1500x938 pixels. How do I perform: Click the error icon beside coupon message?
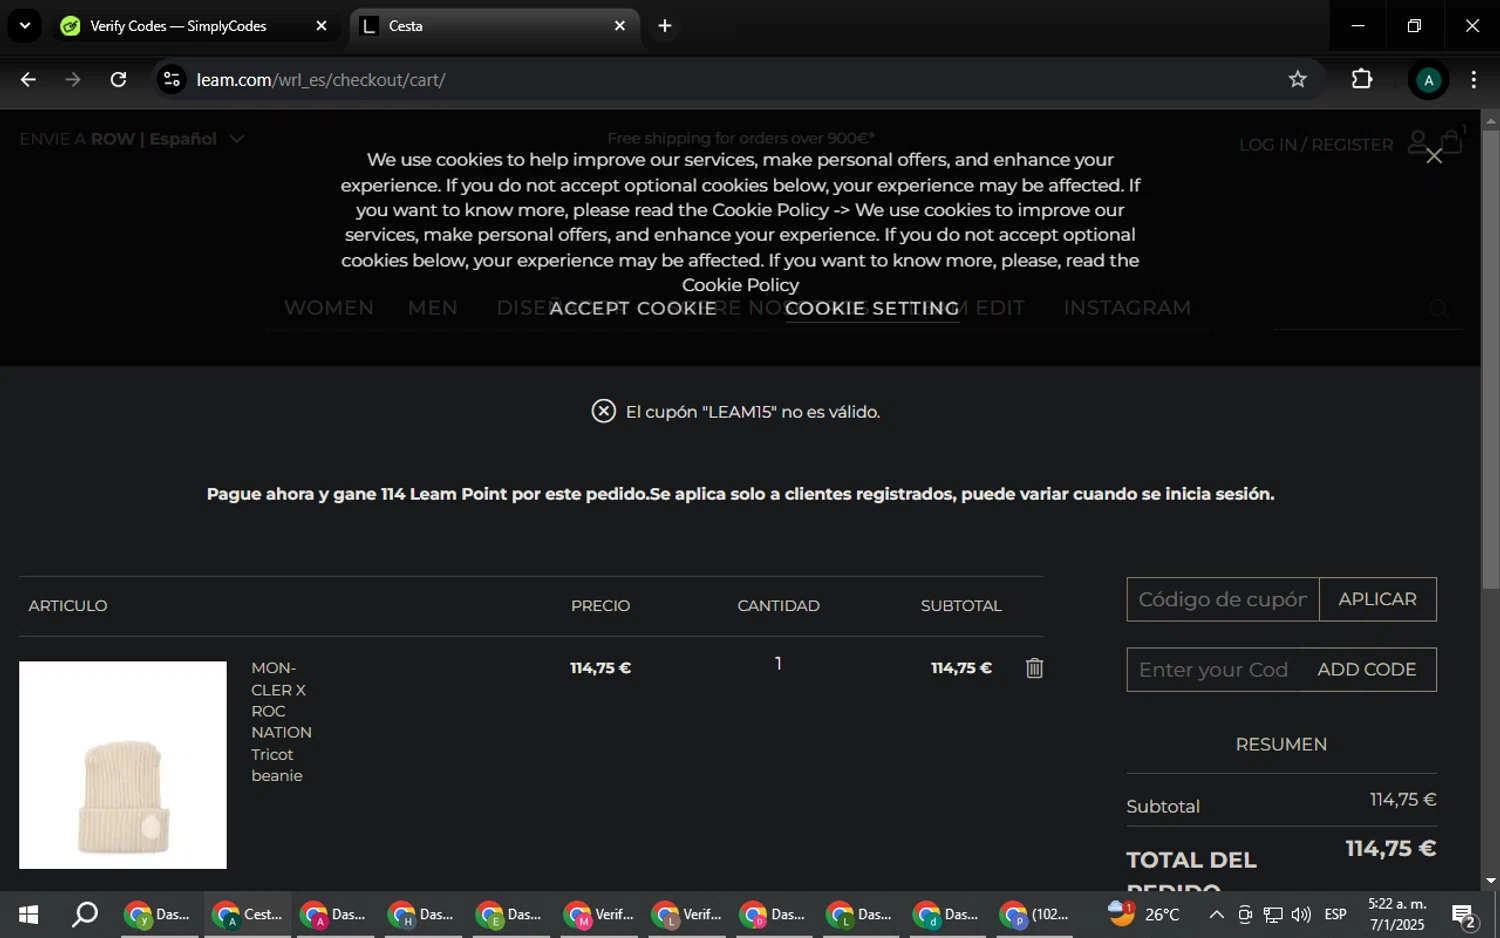click(604, 411)
